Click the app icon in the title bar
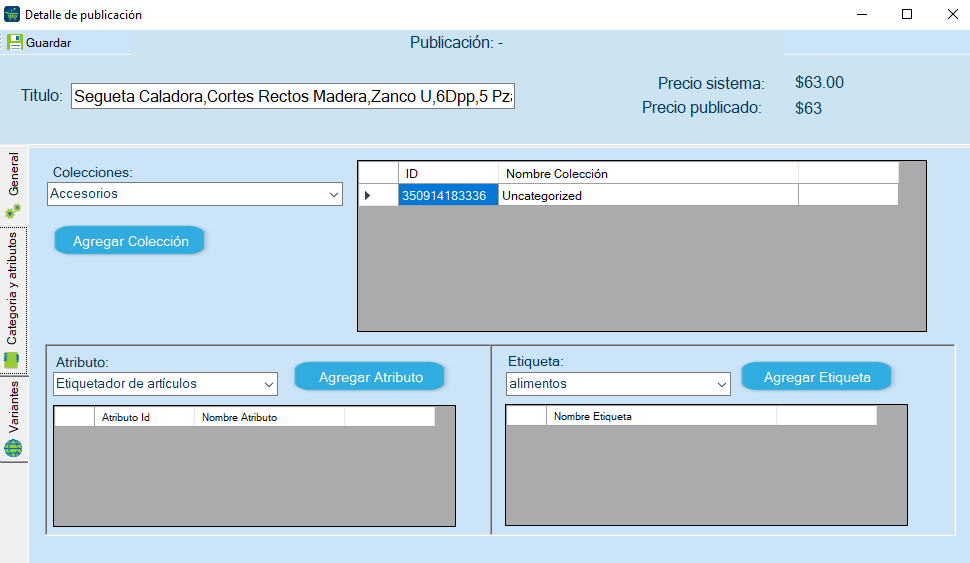This screenshot has height=563, width=970. point(12,14)
